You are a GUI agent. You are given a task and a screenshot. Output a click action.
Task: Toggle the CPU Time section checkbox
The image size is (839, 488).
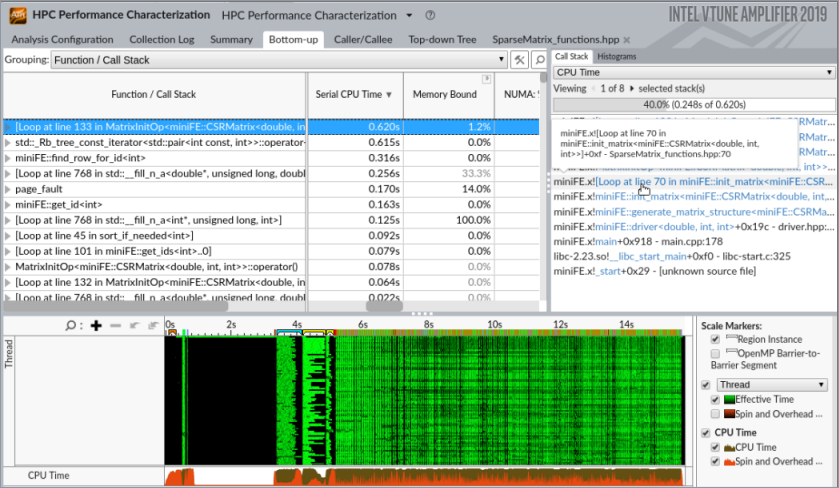(x=705, y=432)
